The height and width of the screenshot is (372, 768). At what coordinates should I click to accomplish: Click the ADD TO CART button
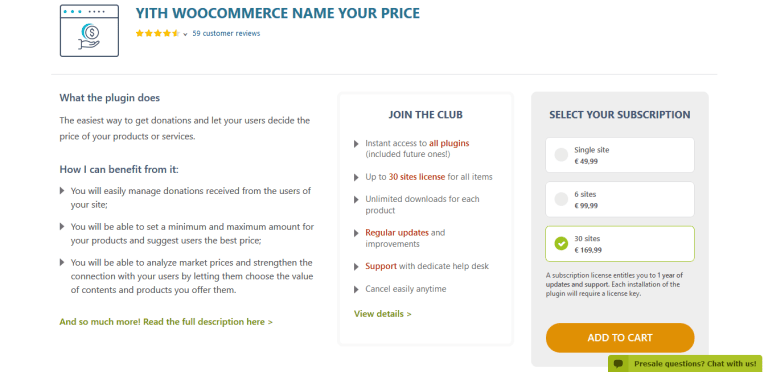coord(620,338)
